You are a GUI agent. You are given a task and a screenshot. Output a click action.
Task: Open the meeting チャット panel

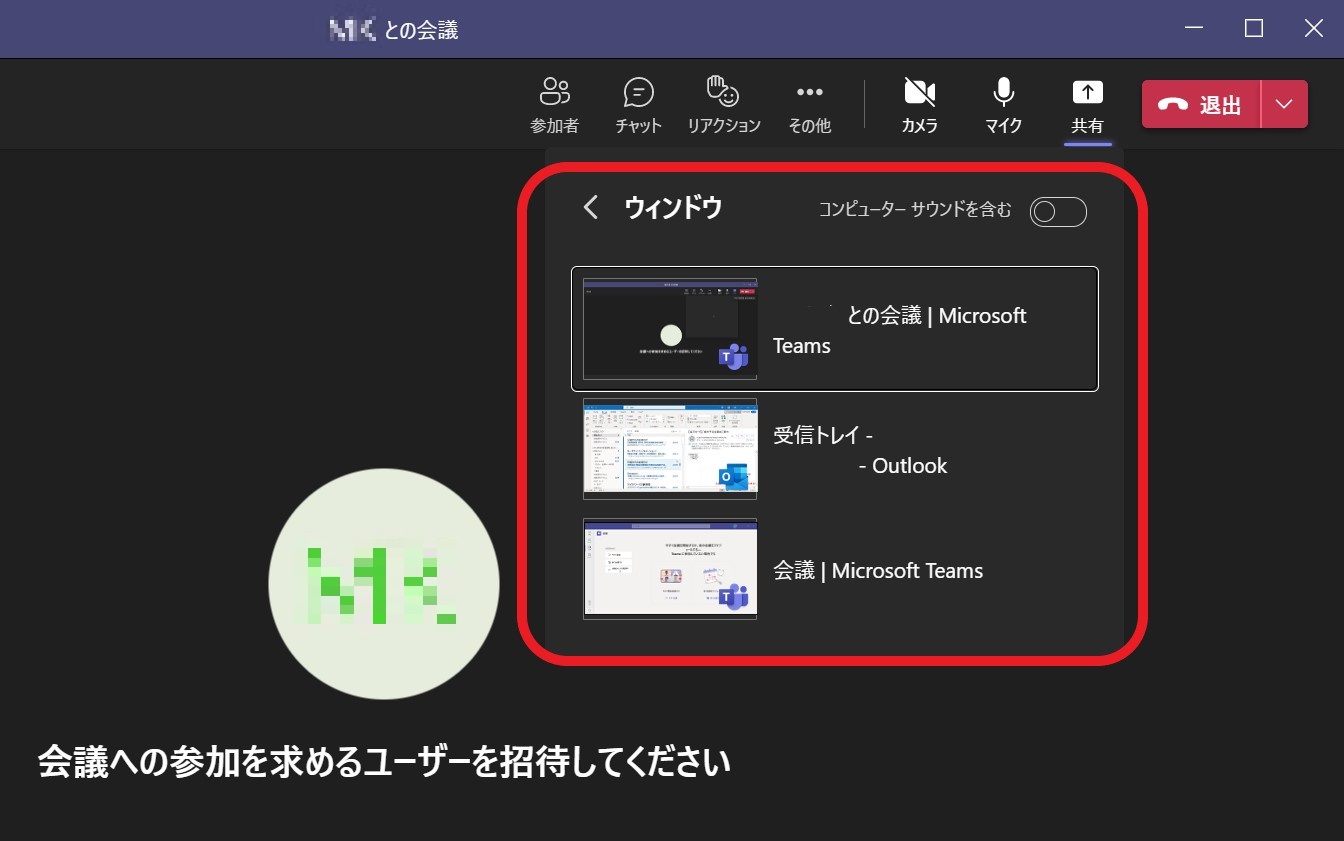638,103
